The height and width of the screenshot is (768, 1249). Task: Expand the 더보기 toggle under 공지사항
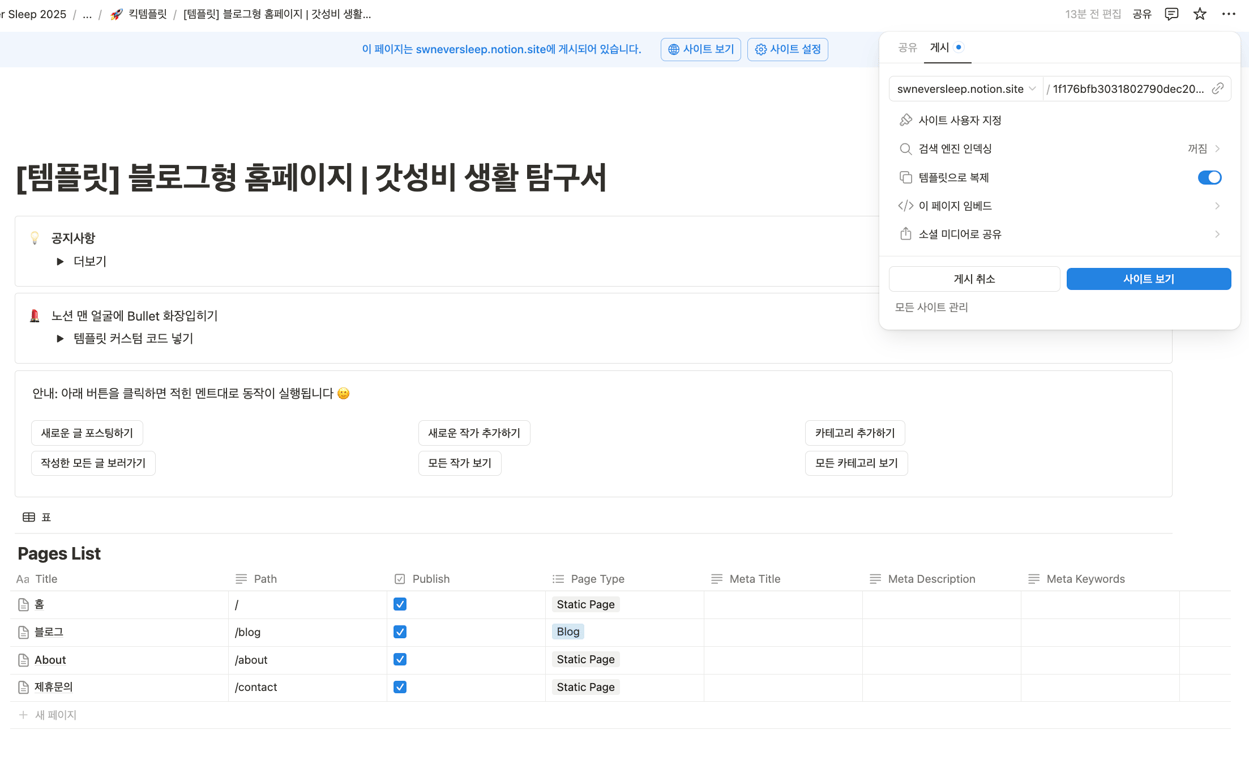point(60,262)
